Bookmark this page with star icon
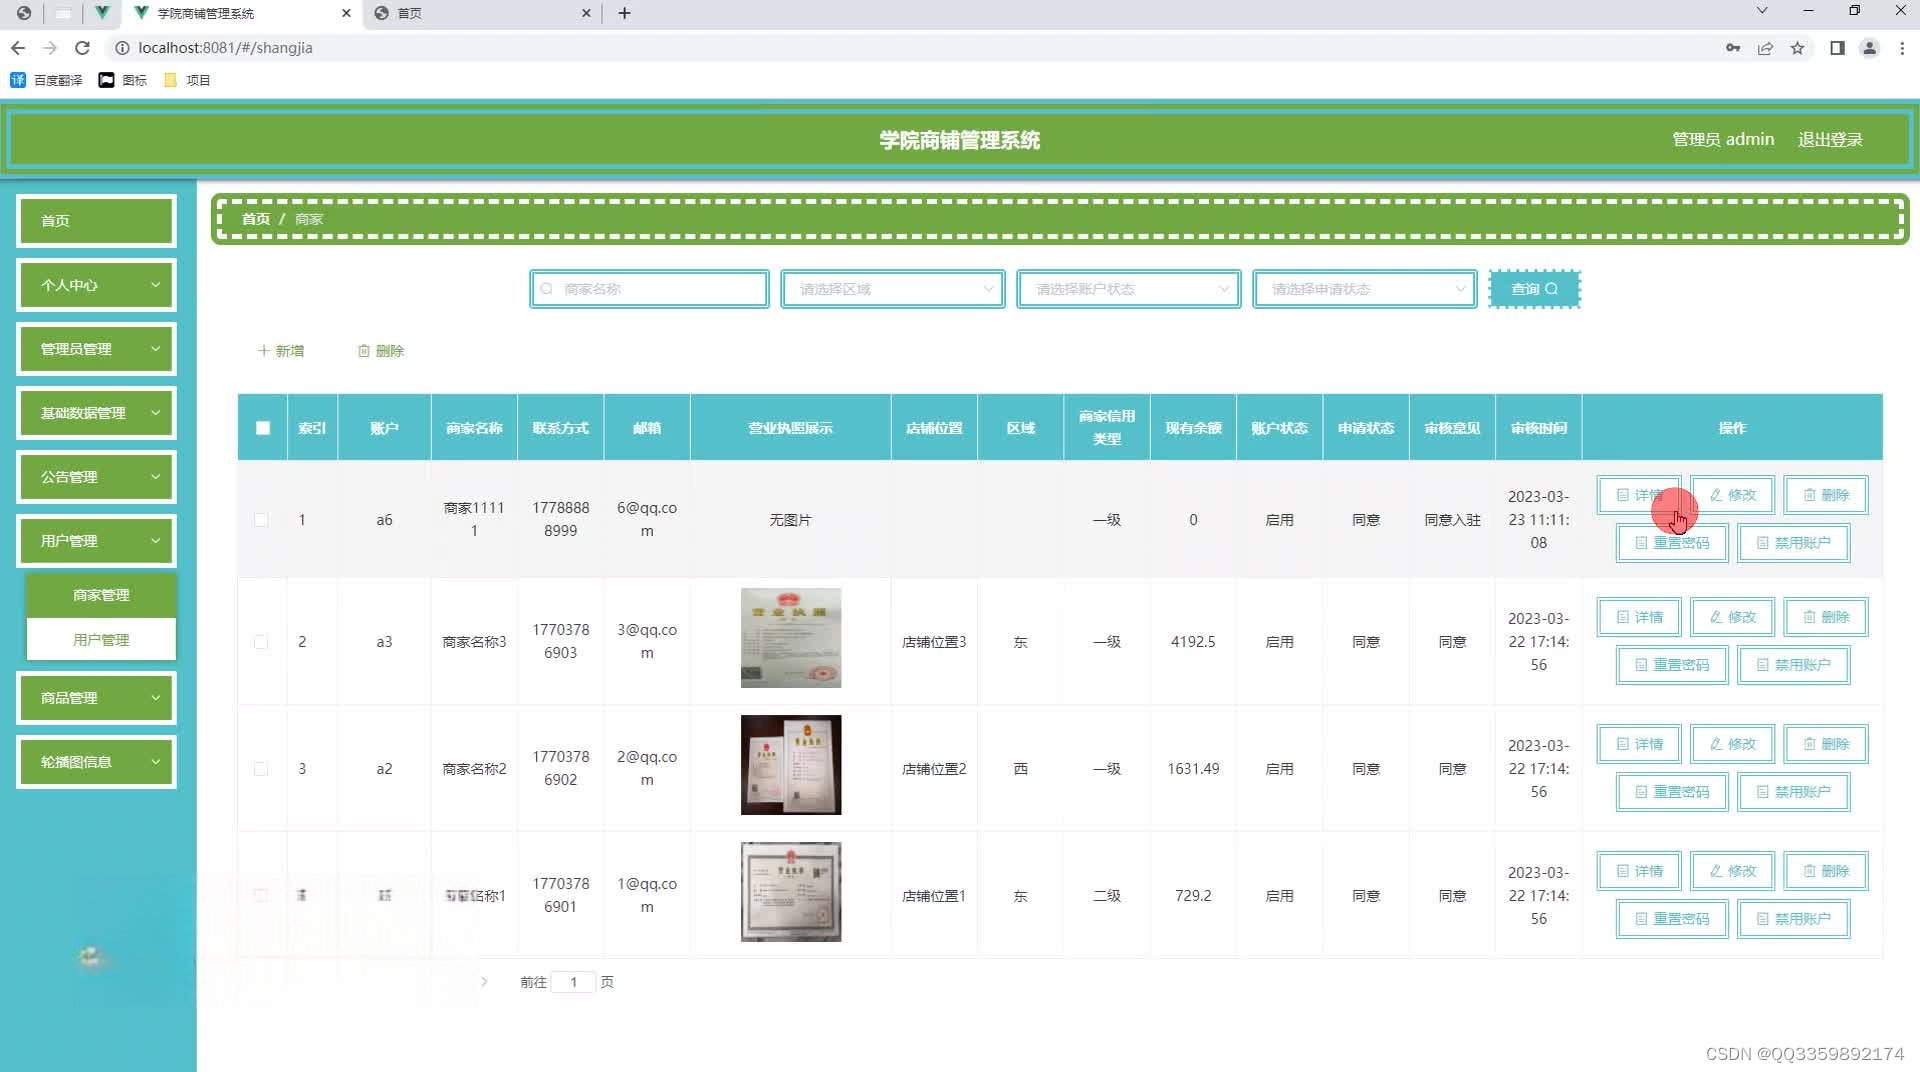The height and width of the screenshot is (1072, 1920). tap(1797, 48)
